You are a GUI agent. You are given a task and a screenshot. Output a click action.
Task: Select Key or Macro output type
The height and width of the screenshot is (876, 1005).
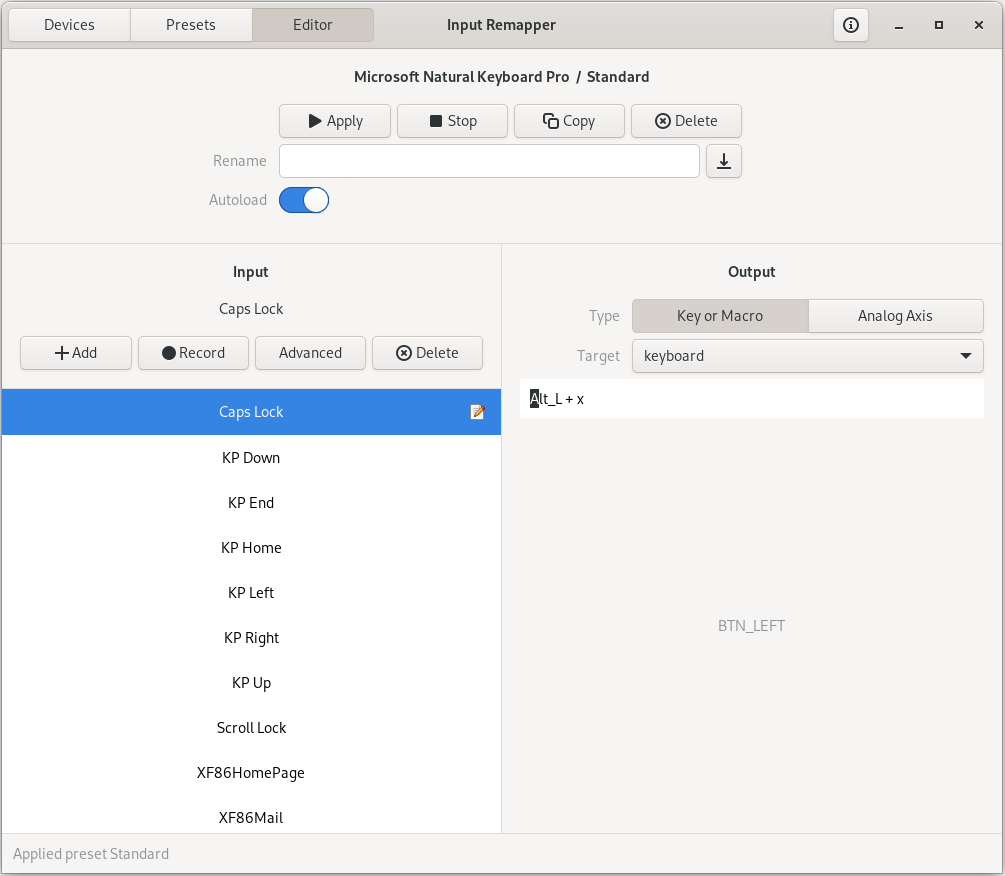[x=720, y=316]
